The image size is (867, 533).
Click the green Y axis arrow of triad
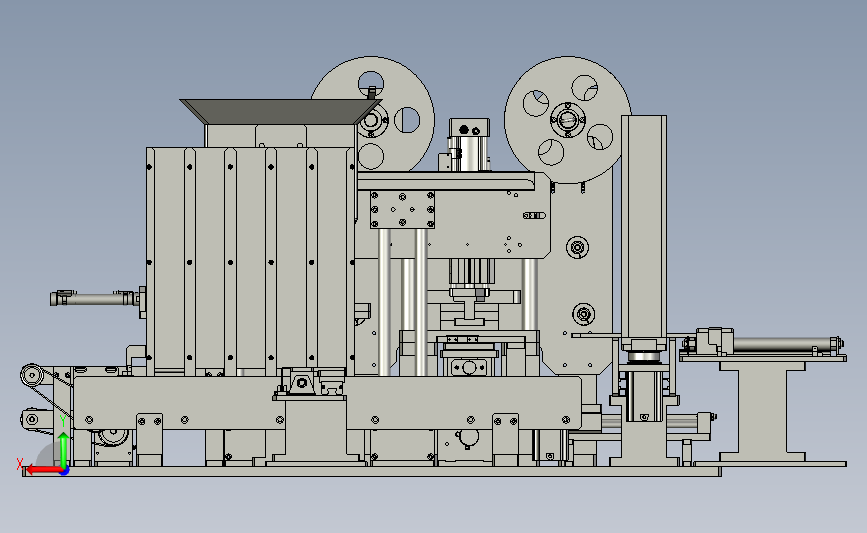click(64, 449)
